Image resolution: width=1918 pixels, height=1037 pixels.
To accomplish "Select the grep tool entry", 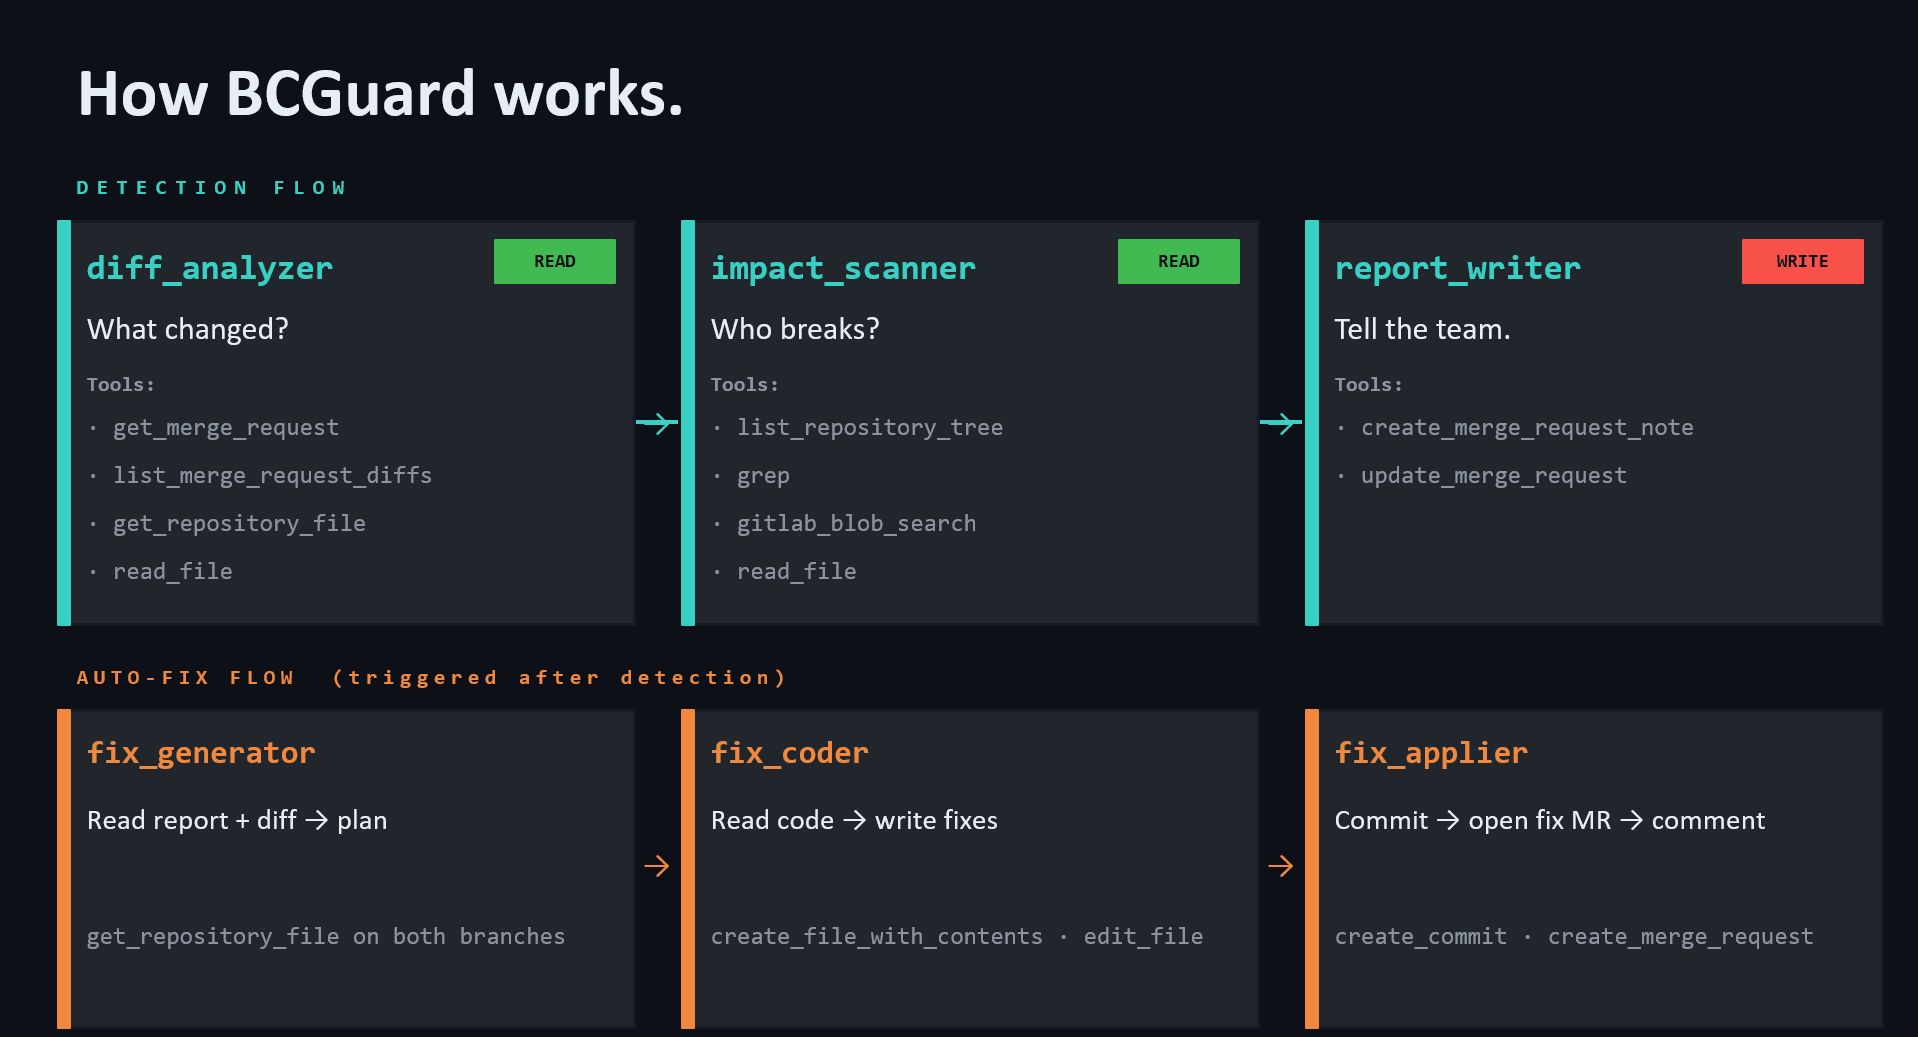I will pos(763,477).
